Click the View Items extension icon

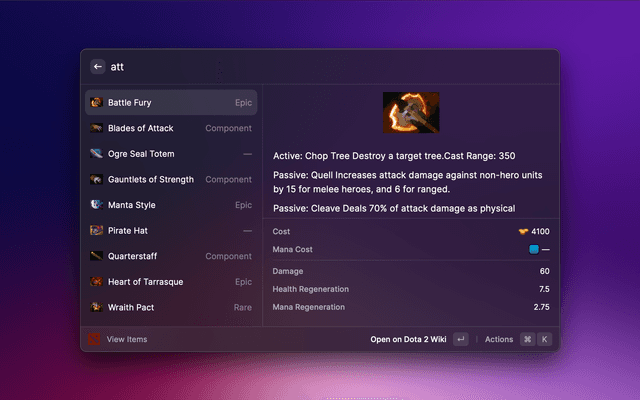tap(94, 339)
